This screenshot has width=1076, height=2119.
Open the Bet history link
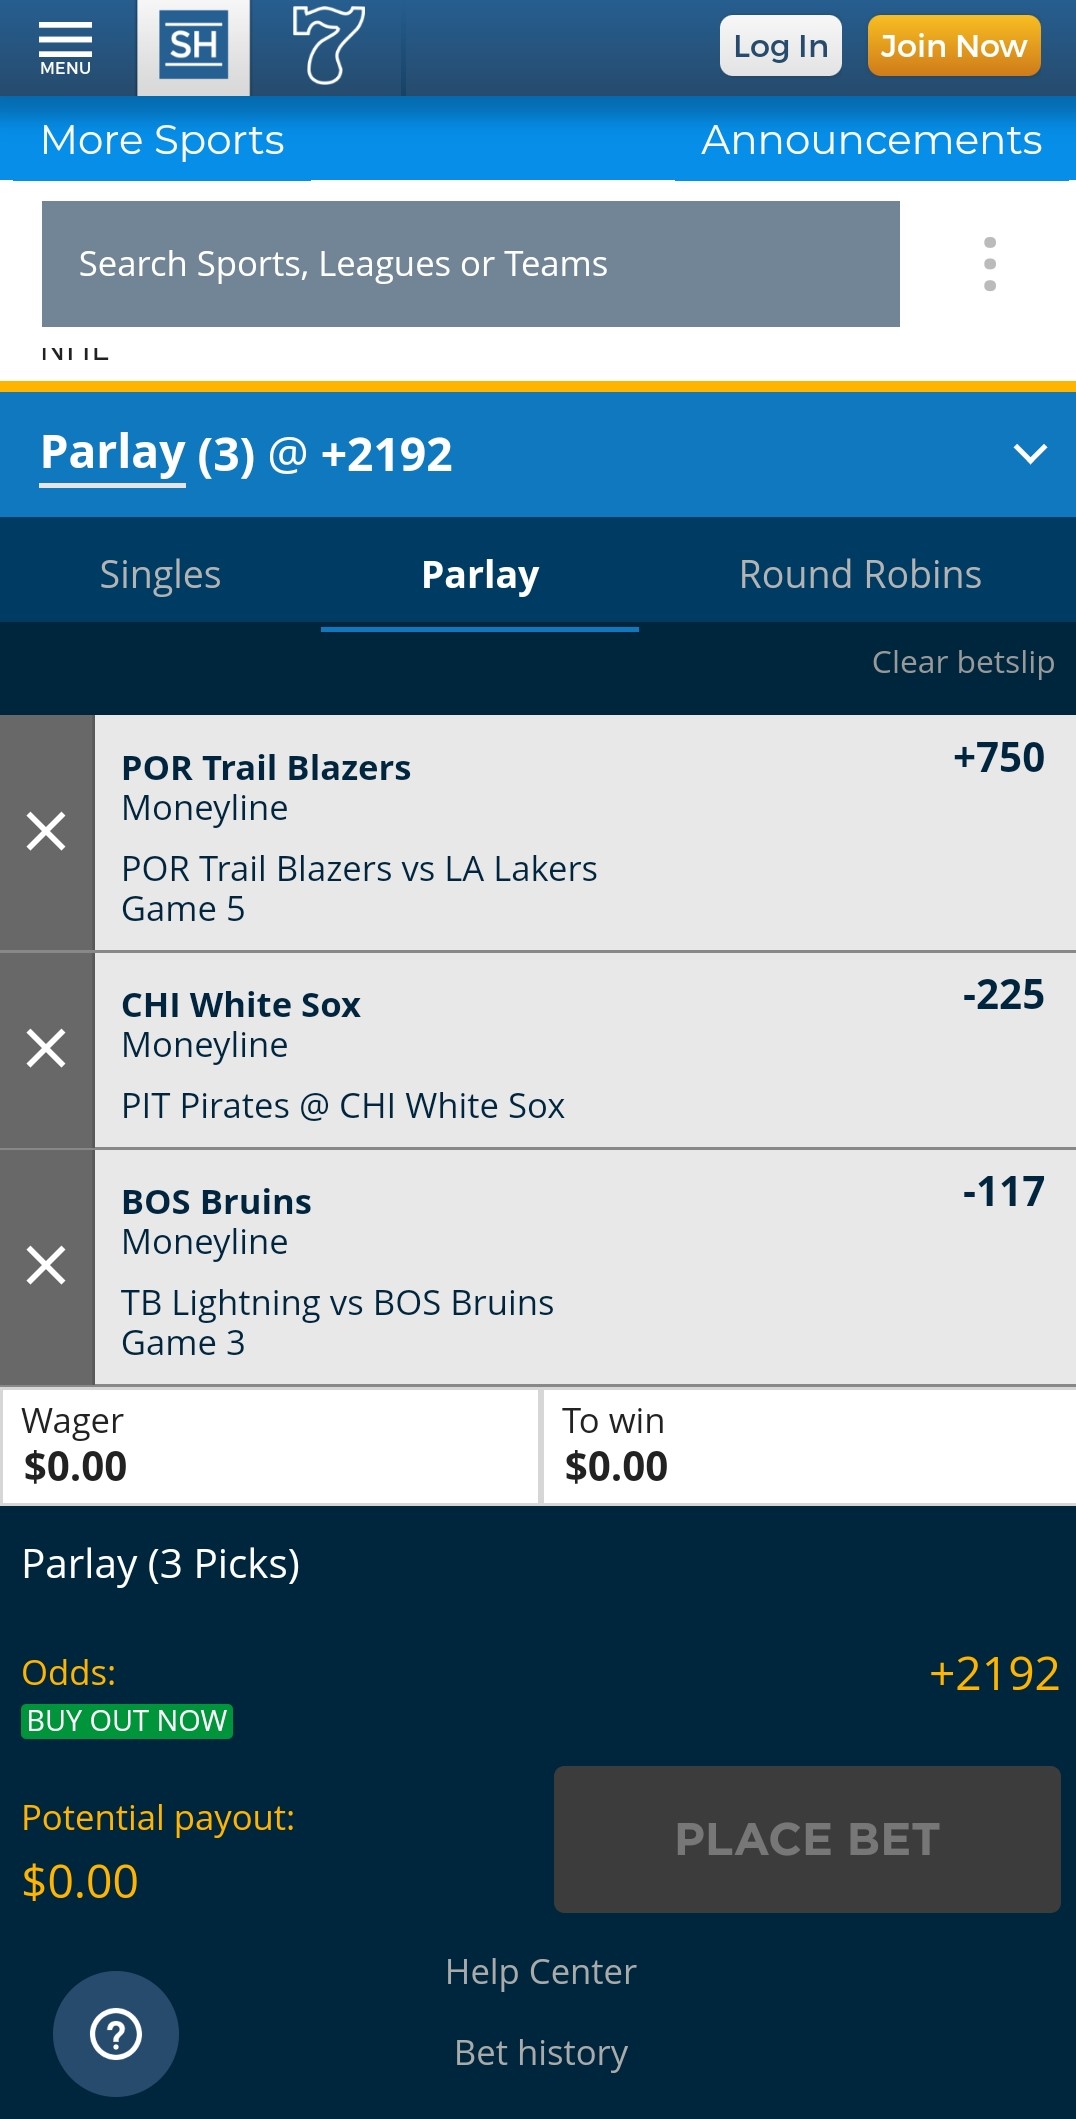click(541, 2053)
